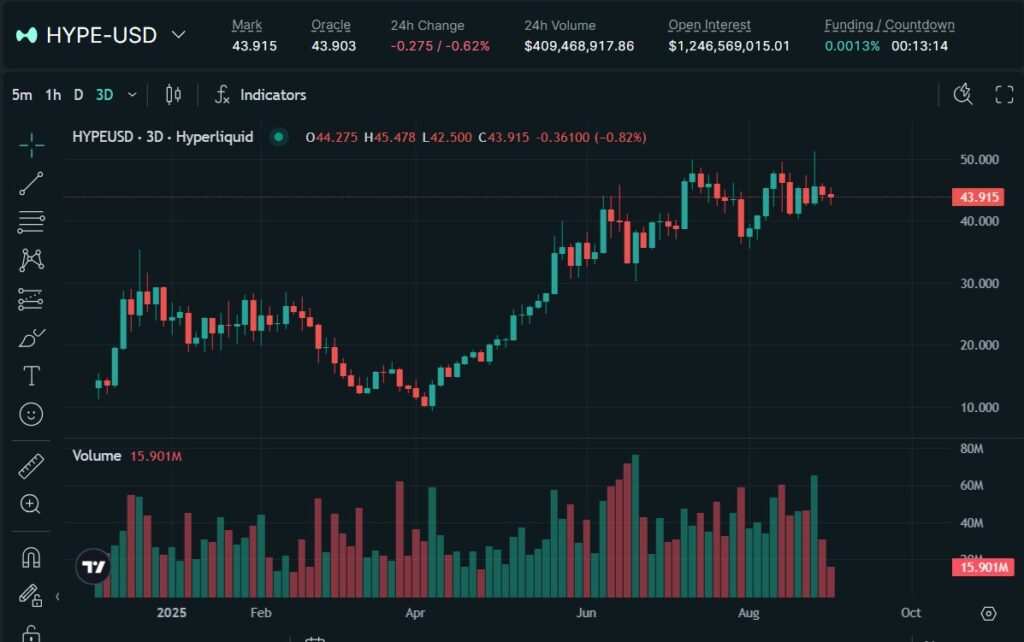Click the Oracle value 43.903
Viewport: 1024px width, 642px height.
click(x=333, y=46)
